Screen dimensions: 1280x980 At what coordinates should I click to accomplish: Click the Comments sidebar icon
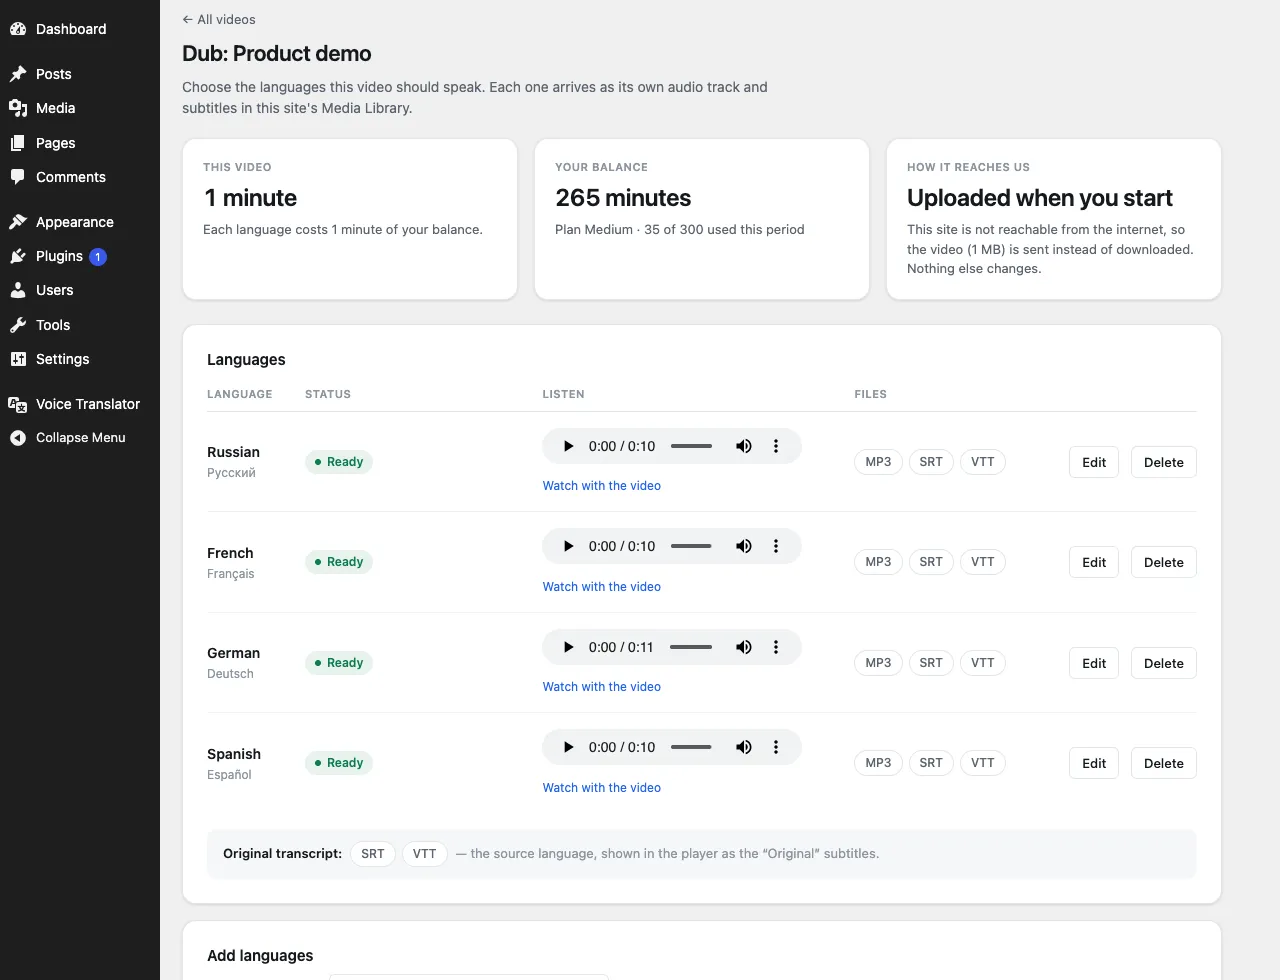pos(18,177)
